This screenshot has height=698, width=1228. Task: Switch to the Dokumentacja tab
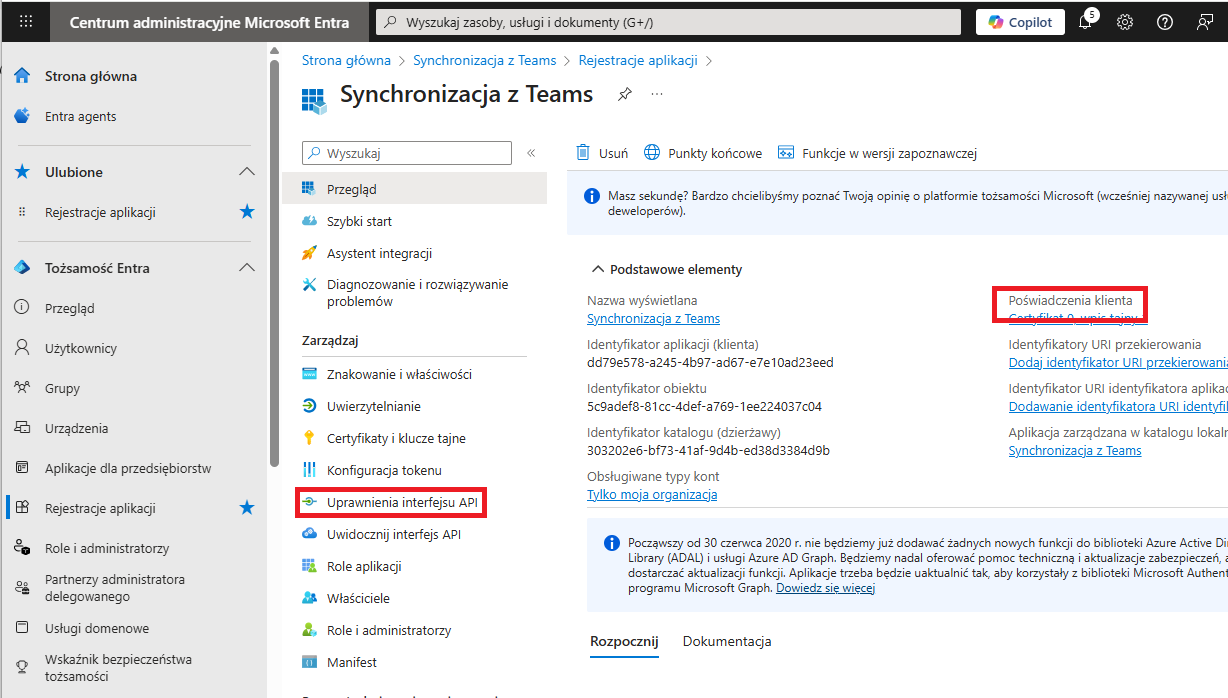pyautogui.click(x=727, y=641)
